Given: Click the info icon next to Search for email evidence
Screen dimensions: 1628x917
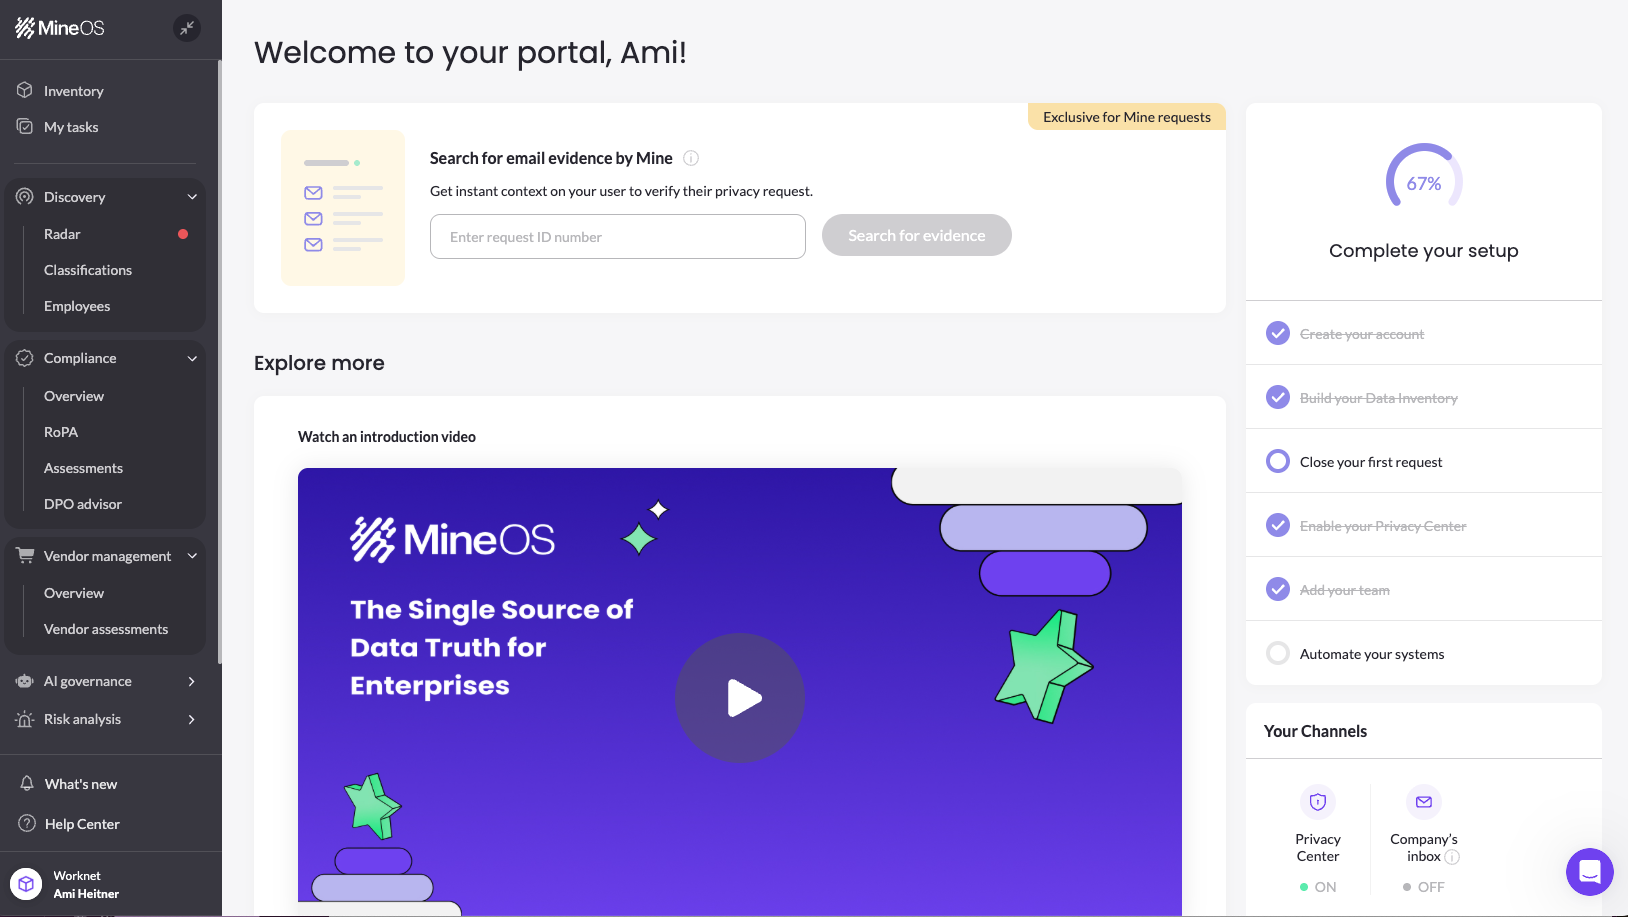Looking at the screenshot, I should tap(691, 158).
